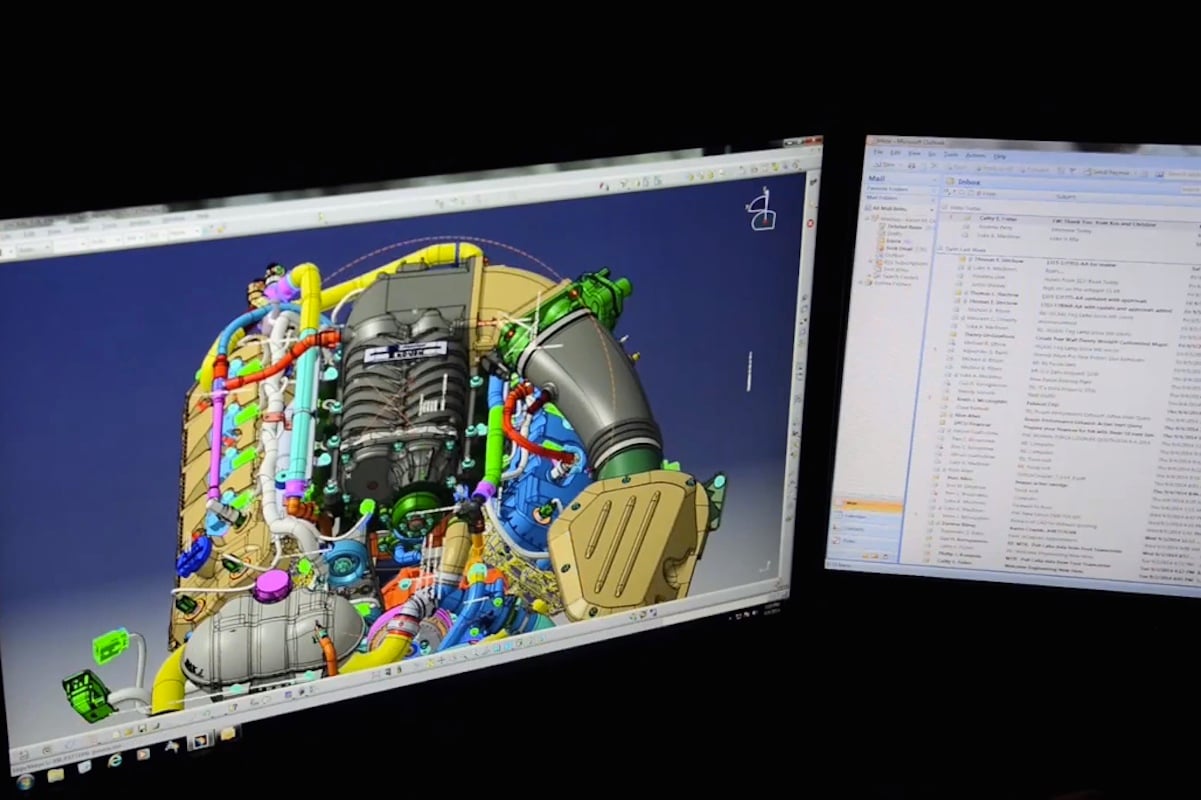1201x800 pixels.
Task: Switch to Tasks in the navigation pane
Action: [x=862, y=541]
